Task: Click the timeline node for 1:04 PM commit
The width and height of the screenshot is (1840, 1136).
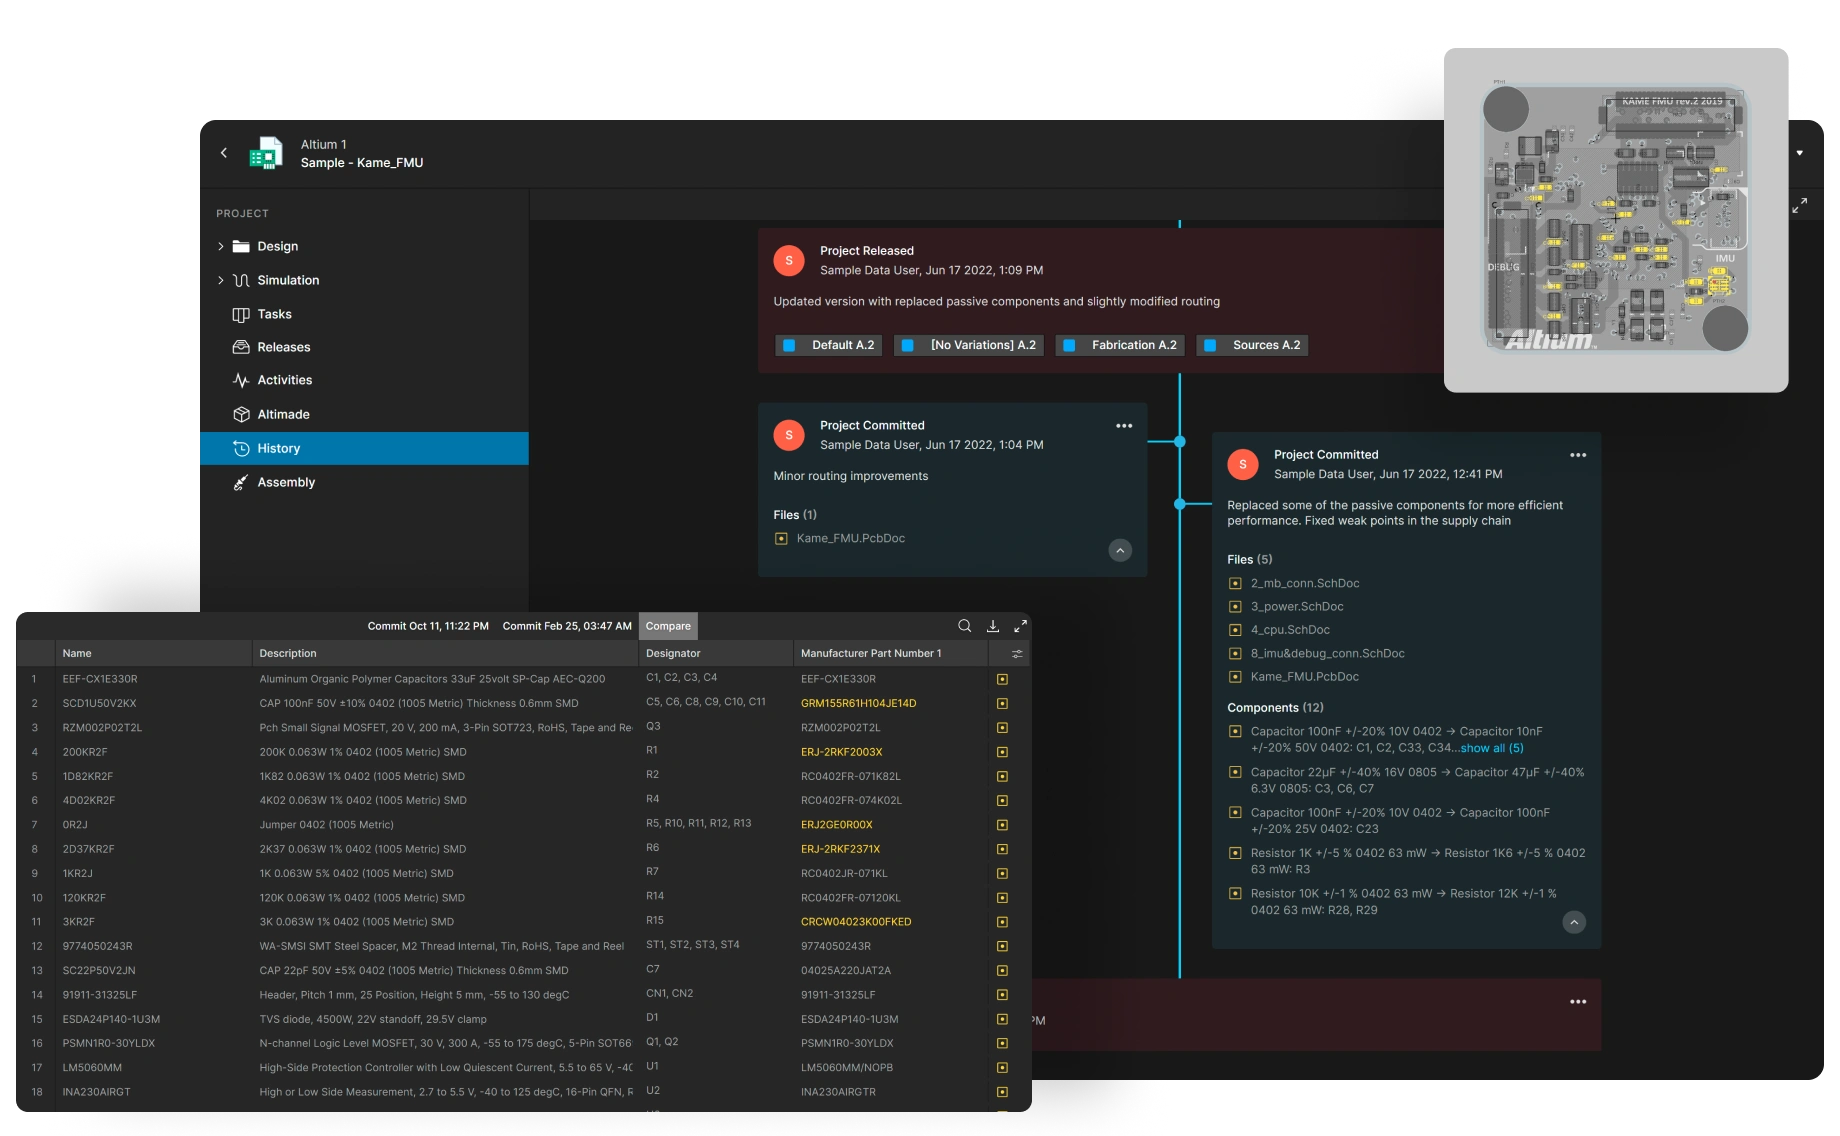Action: pos(1180,441)
